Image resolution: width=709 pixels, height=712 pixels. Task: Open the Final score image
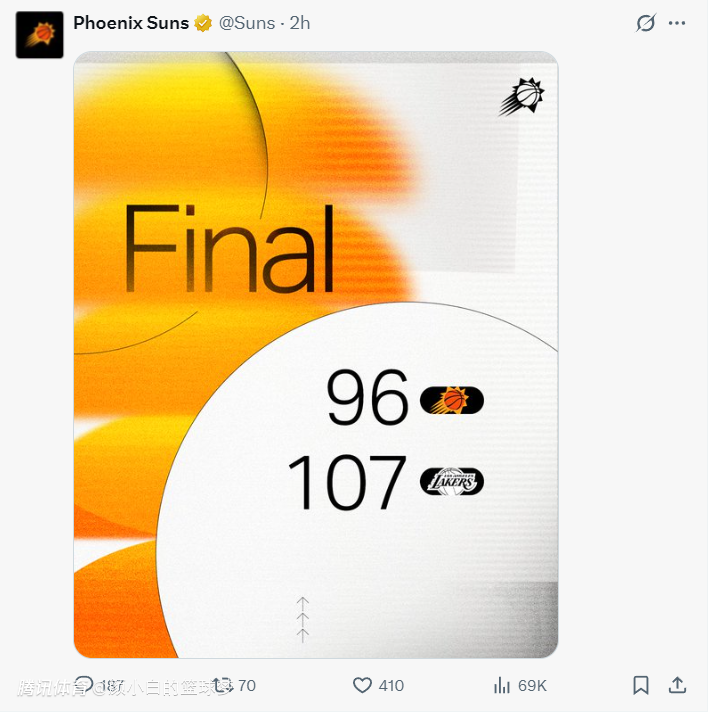[x=316, y=355]
